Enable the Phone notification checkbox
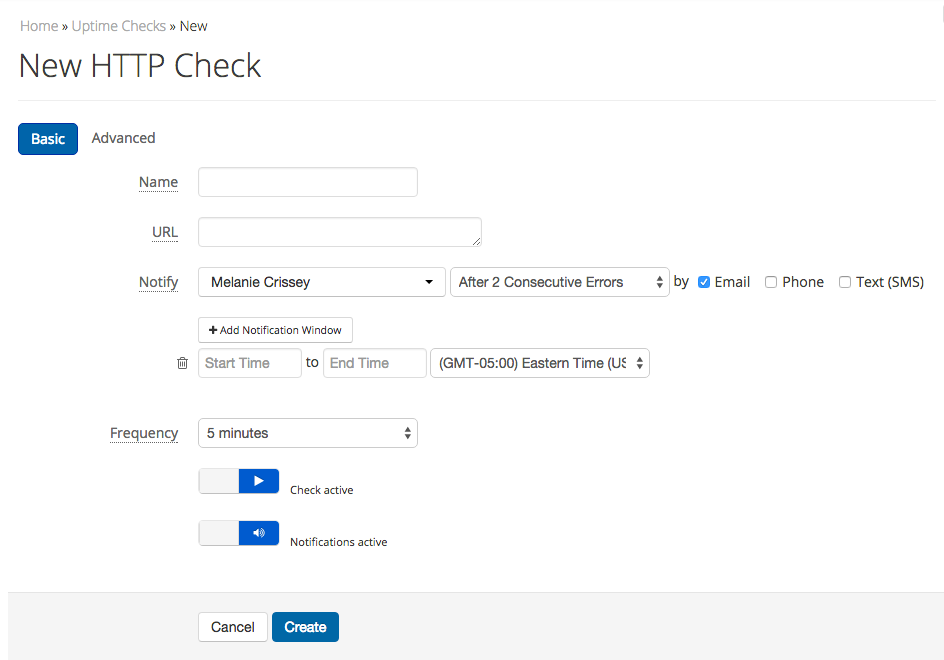The height and width of the screenshot is (660, 944). click(771, 282)
